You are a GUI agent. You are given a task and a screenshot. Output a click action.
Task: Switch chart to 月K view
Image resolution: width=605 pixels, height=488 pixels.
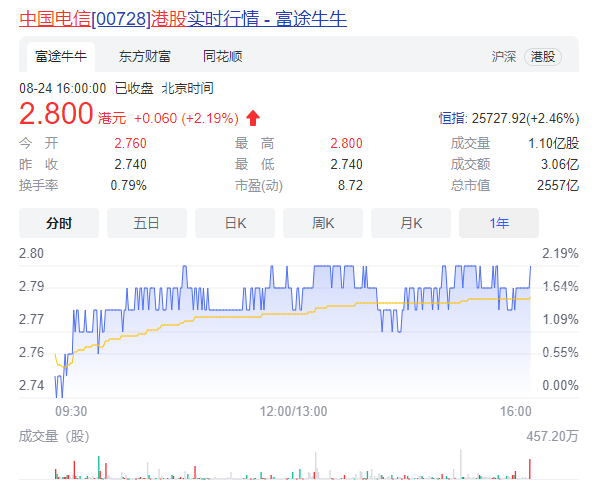411,223
